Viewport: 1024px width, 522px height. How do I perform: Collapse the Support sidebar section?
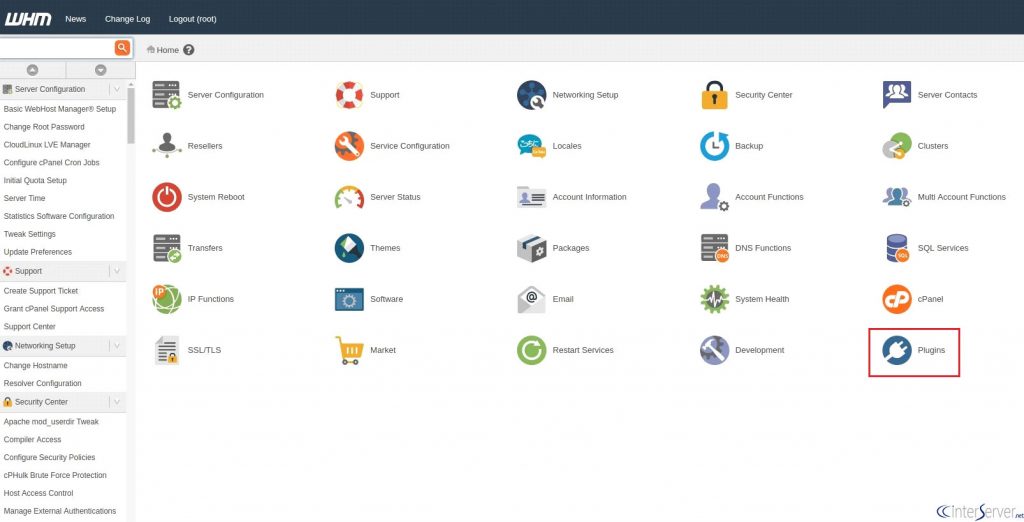coord(116,270)
